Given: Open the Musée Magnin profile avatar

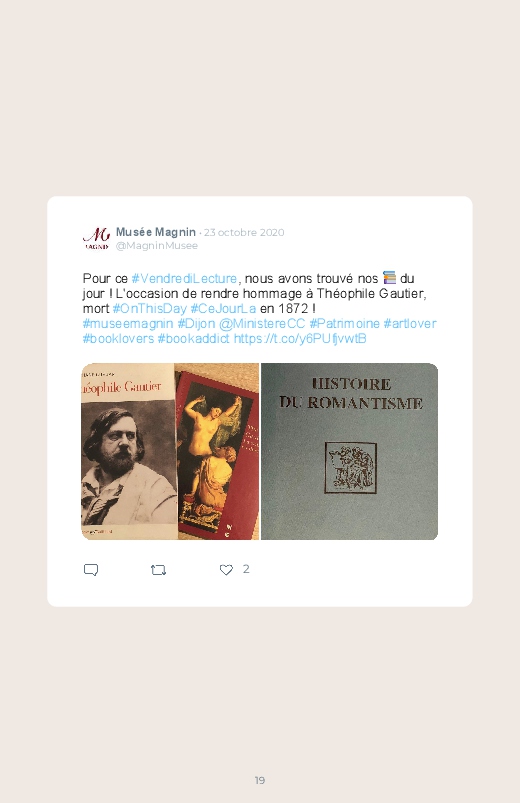Looking at the screenshot, I should click(x=96, y=239).
